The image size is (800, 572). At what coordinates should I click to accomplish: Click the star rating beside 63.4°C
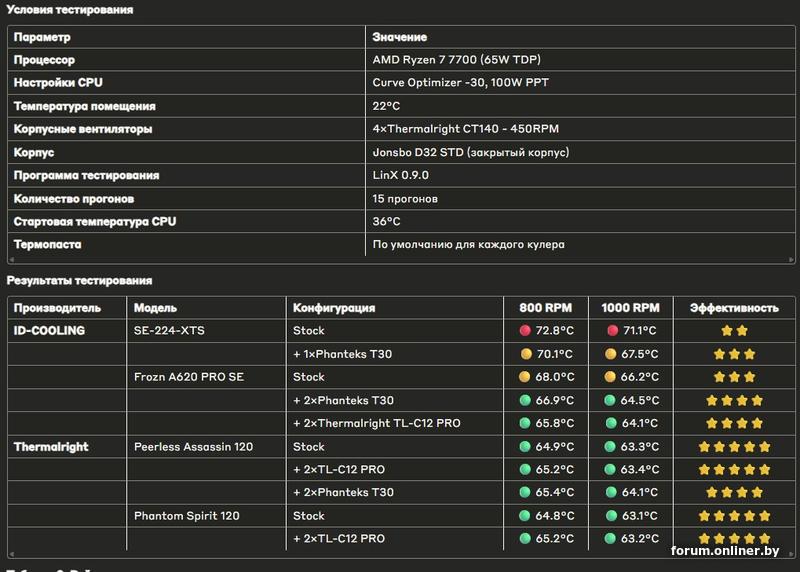coord(735,469)
